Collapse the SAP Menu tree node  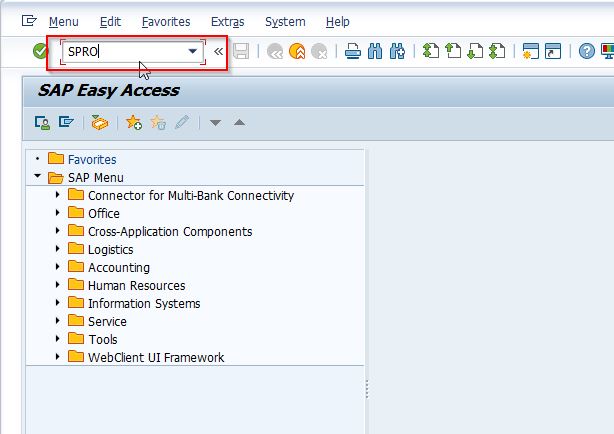coord(38,176)
